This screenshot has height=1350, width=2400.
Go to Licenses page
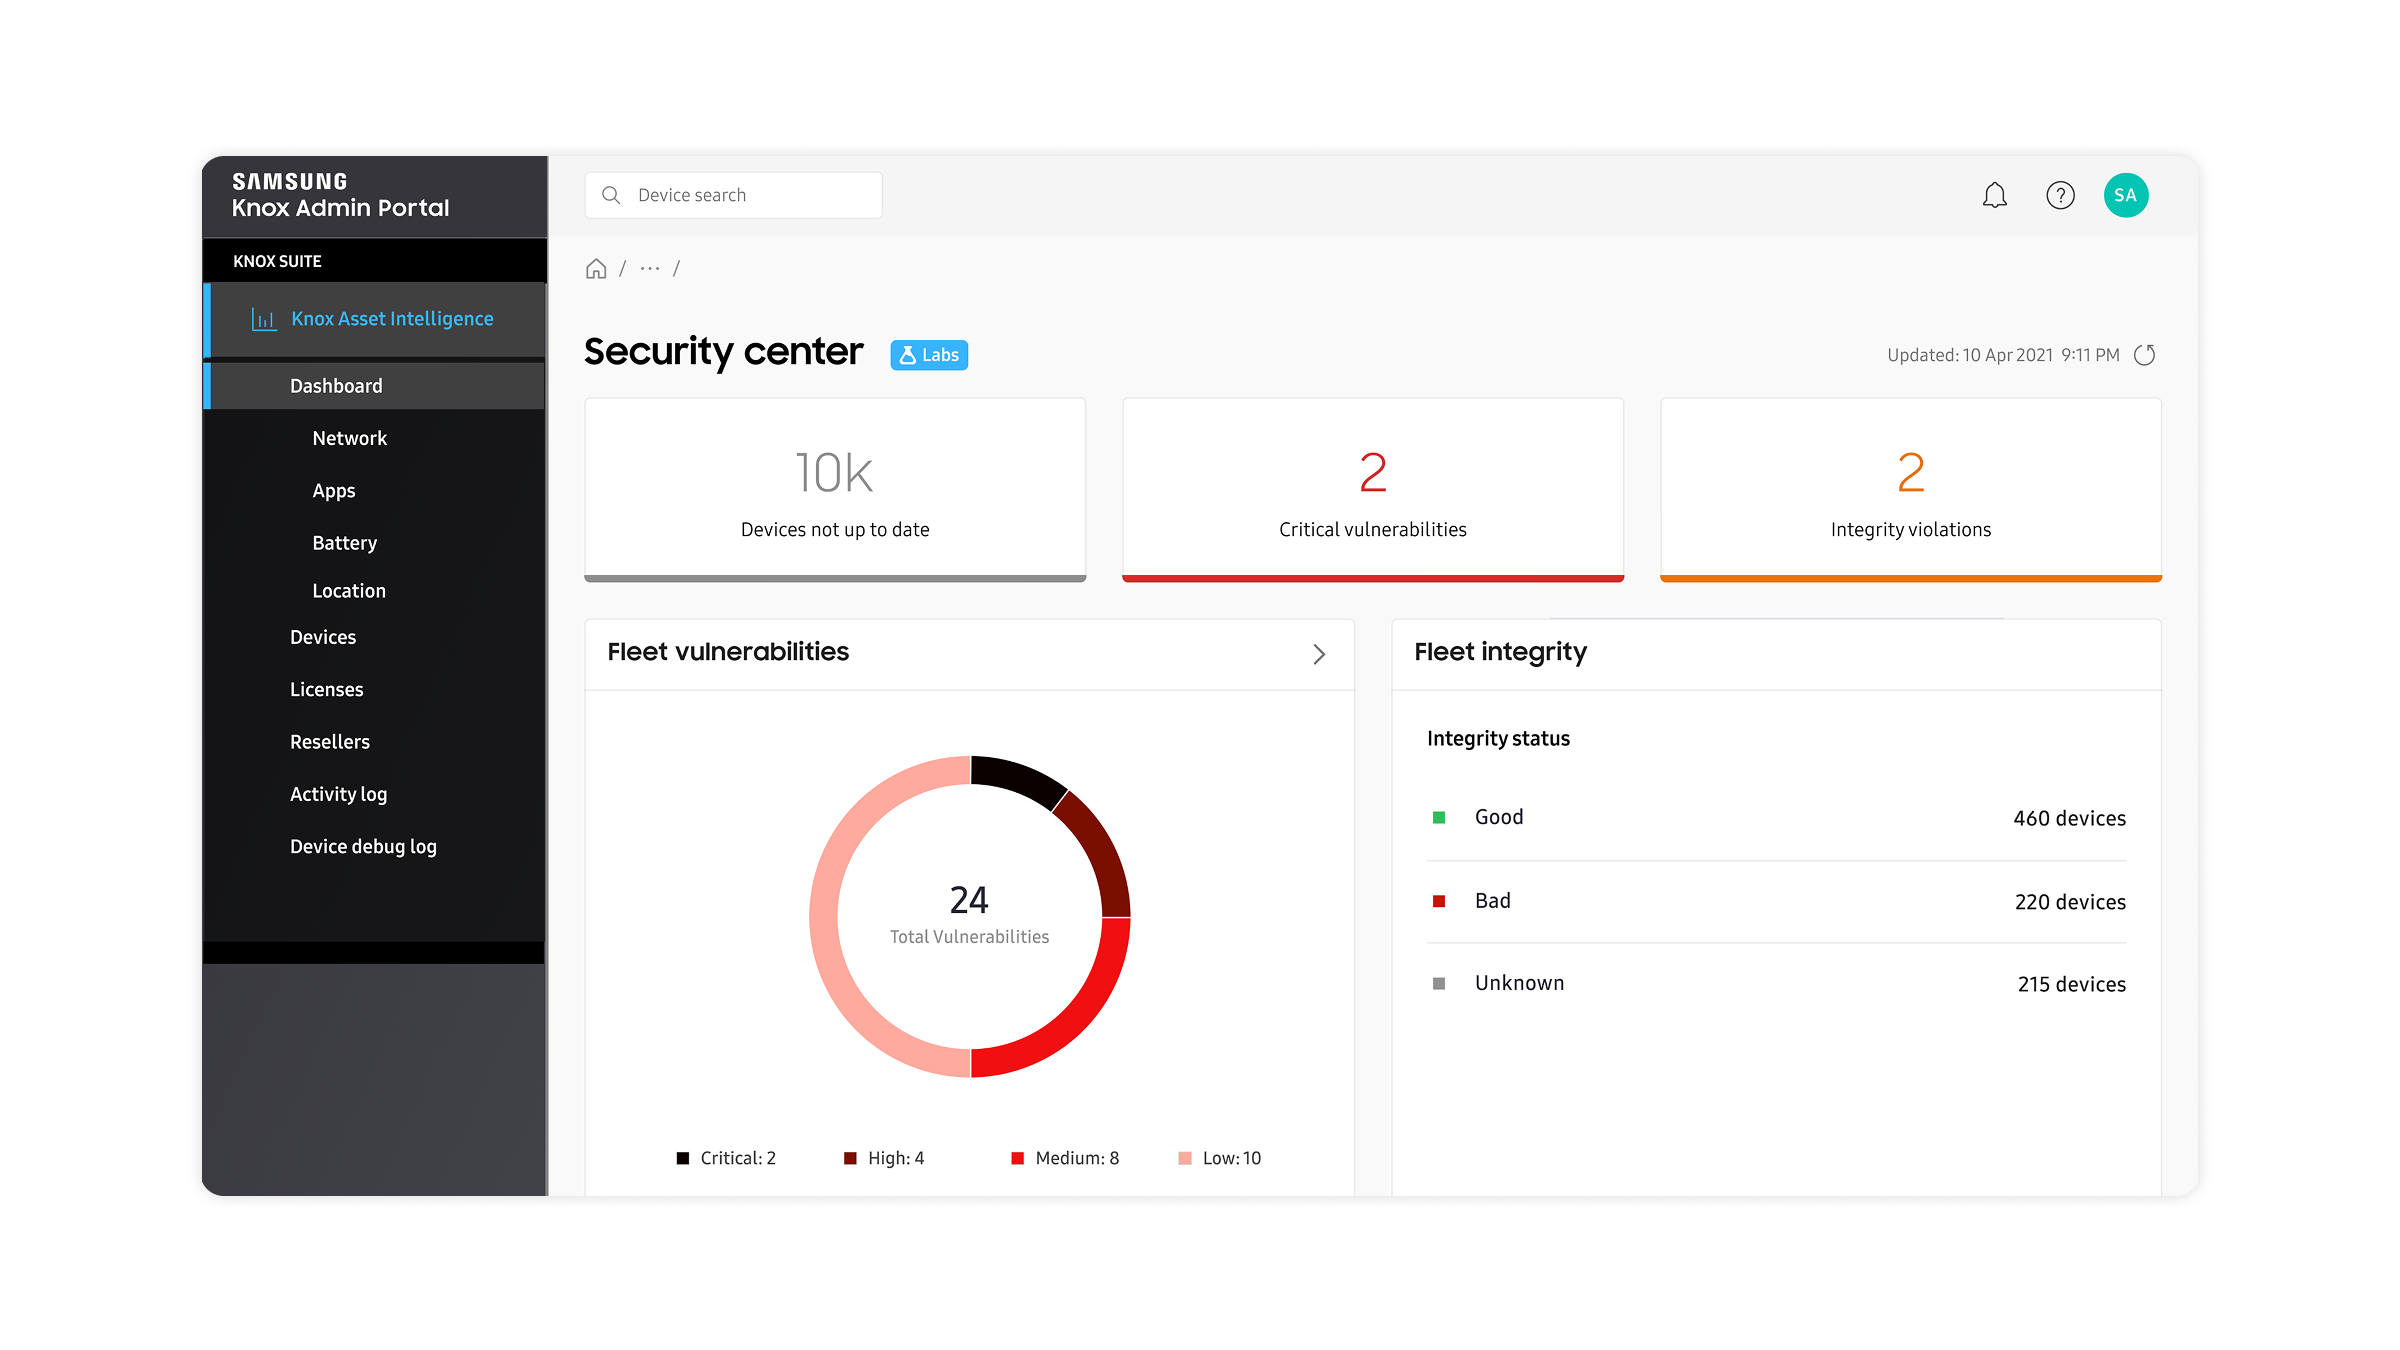pyautogui.click(x=326, y=689)
